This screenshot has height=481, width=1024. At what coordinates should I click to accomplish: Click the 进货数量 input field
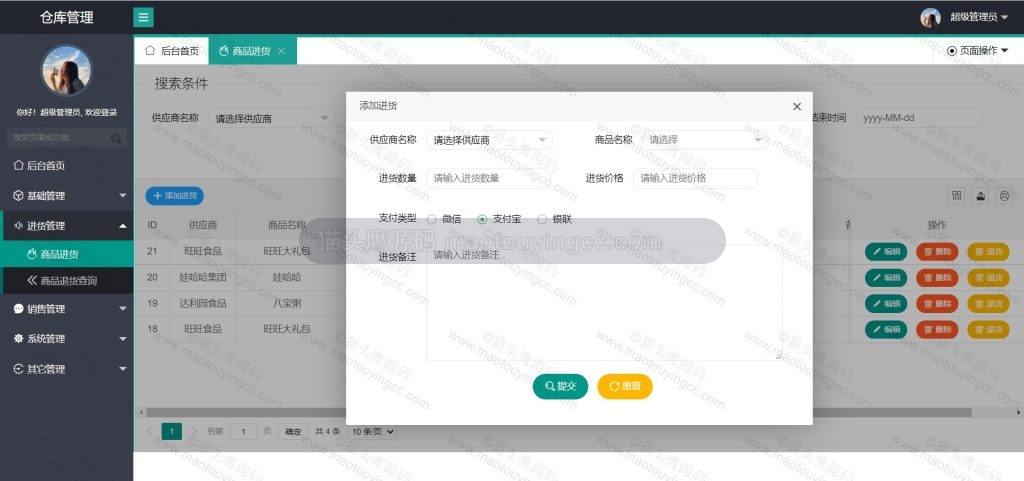[488, 178]
